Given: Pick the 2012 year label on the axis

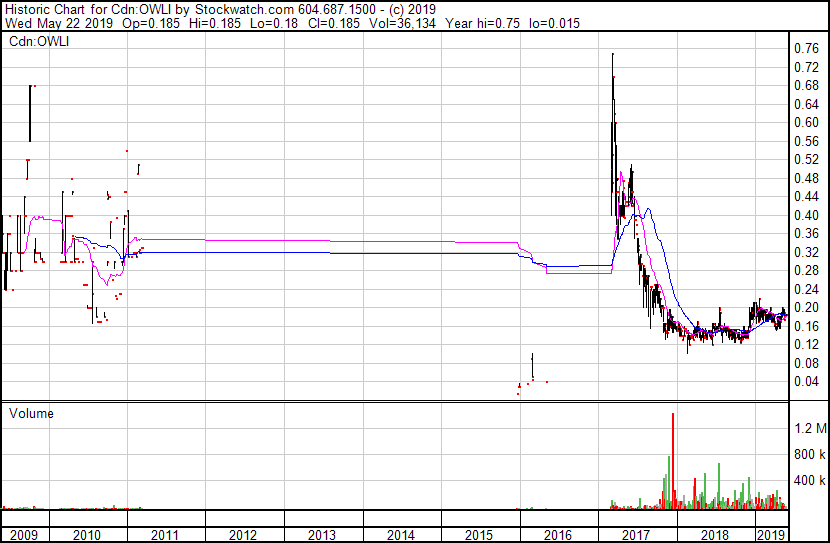Looking at the screenshot, I should click(244, 535).
